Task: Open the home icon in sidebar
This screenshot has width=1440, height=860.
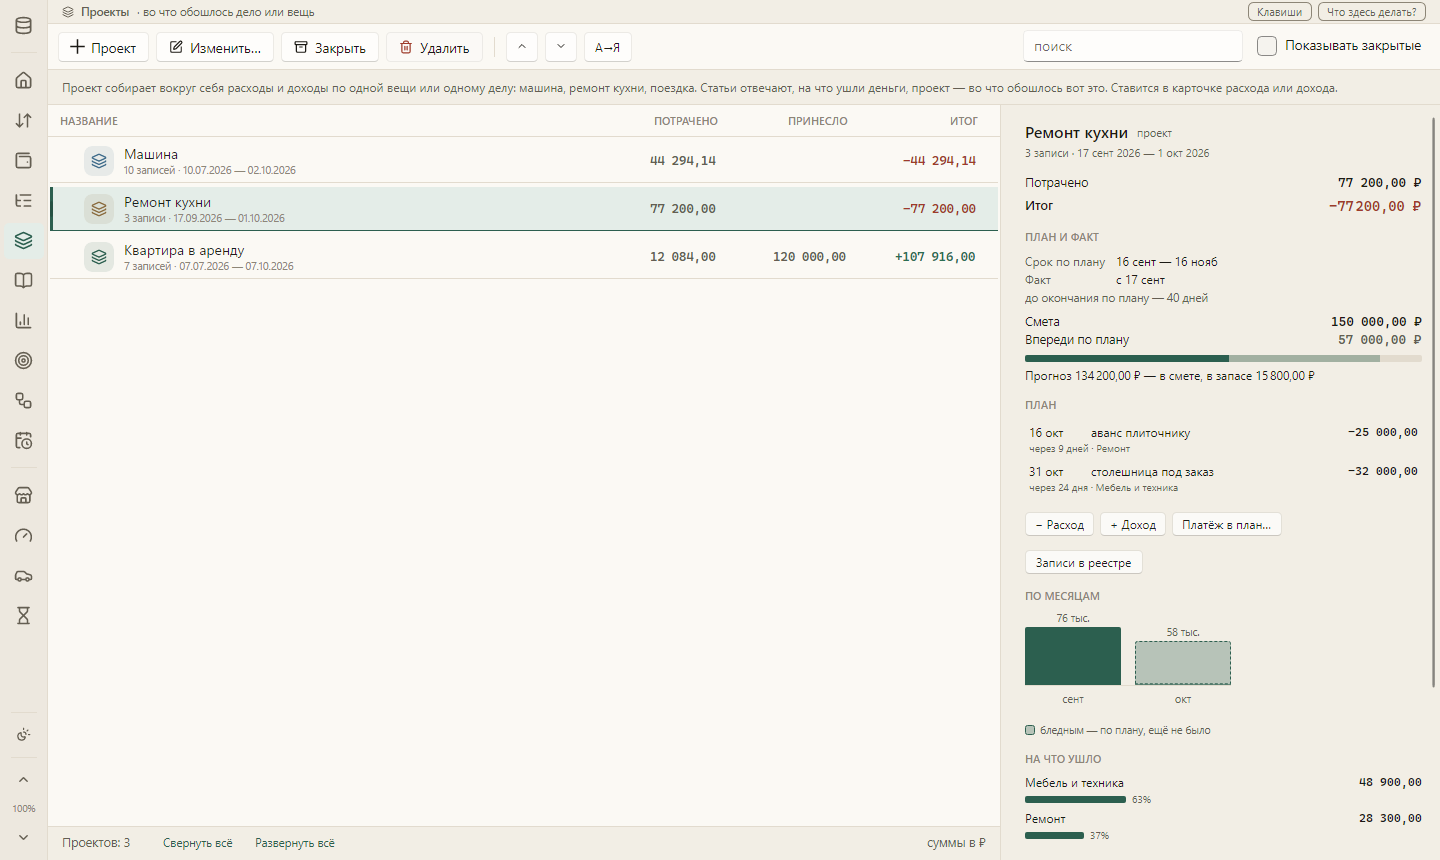Action: [x=24, y=80]
